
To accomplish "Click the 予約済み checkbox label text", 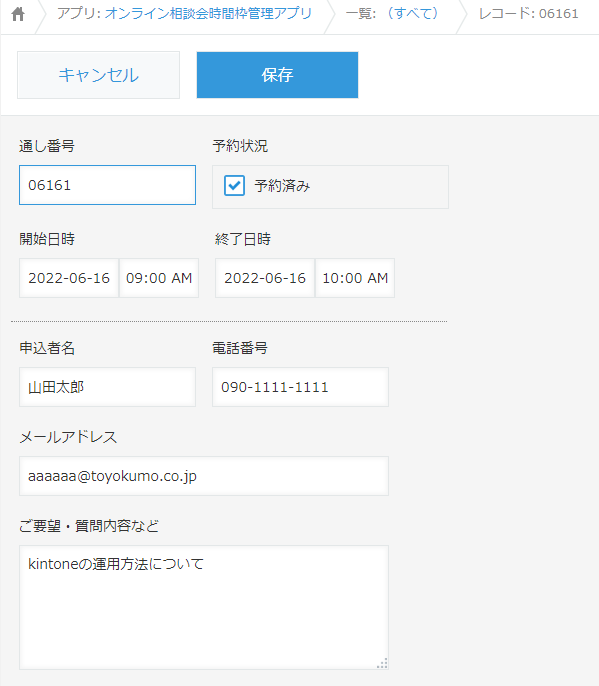I will tap(282, 186).
